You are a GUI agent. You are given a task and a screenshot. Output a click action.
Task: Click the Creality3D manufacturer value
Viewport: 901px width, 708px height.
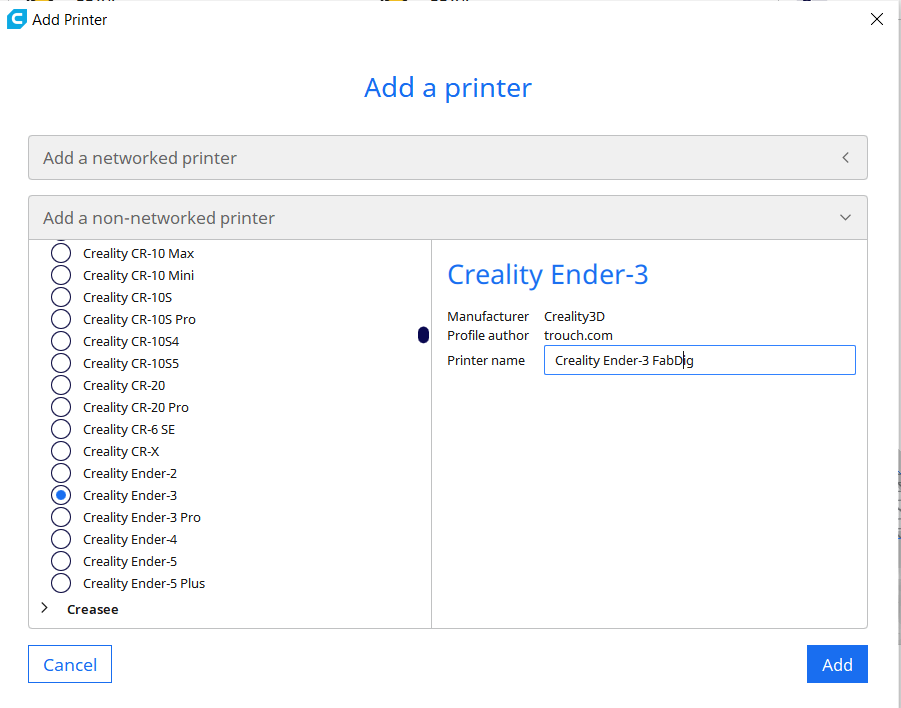pyautogui.click(x=574, y=317)
